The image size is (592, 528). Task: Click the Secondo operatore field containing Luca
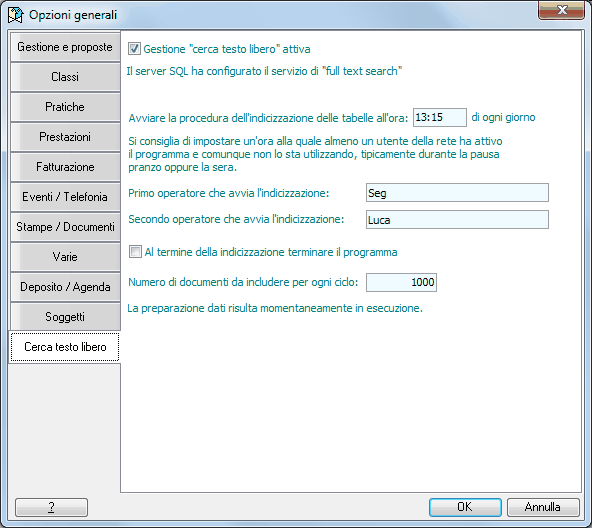pyautogui.click(x=457, y=220)
